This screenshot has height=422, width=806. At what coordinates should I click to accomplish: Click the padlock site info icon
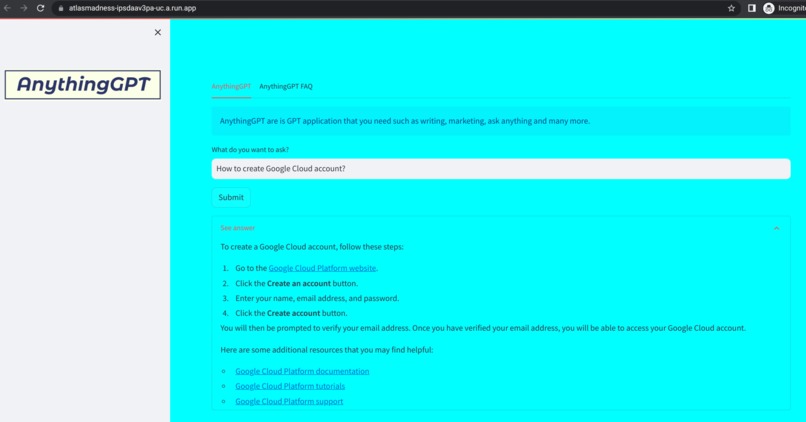(61, 8)
